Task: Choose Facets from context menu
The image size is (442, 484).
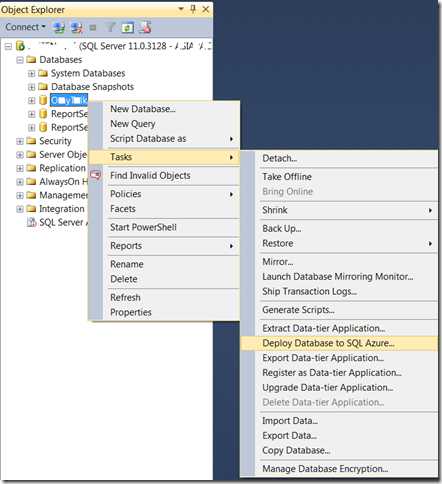Action: [x=165, y=209]
